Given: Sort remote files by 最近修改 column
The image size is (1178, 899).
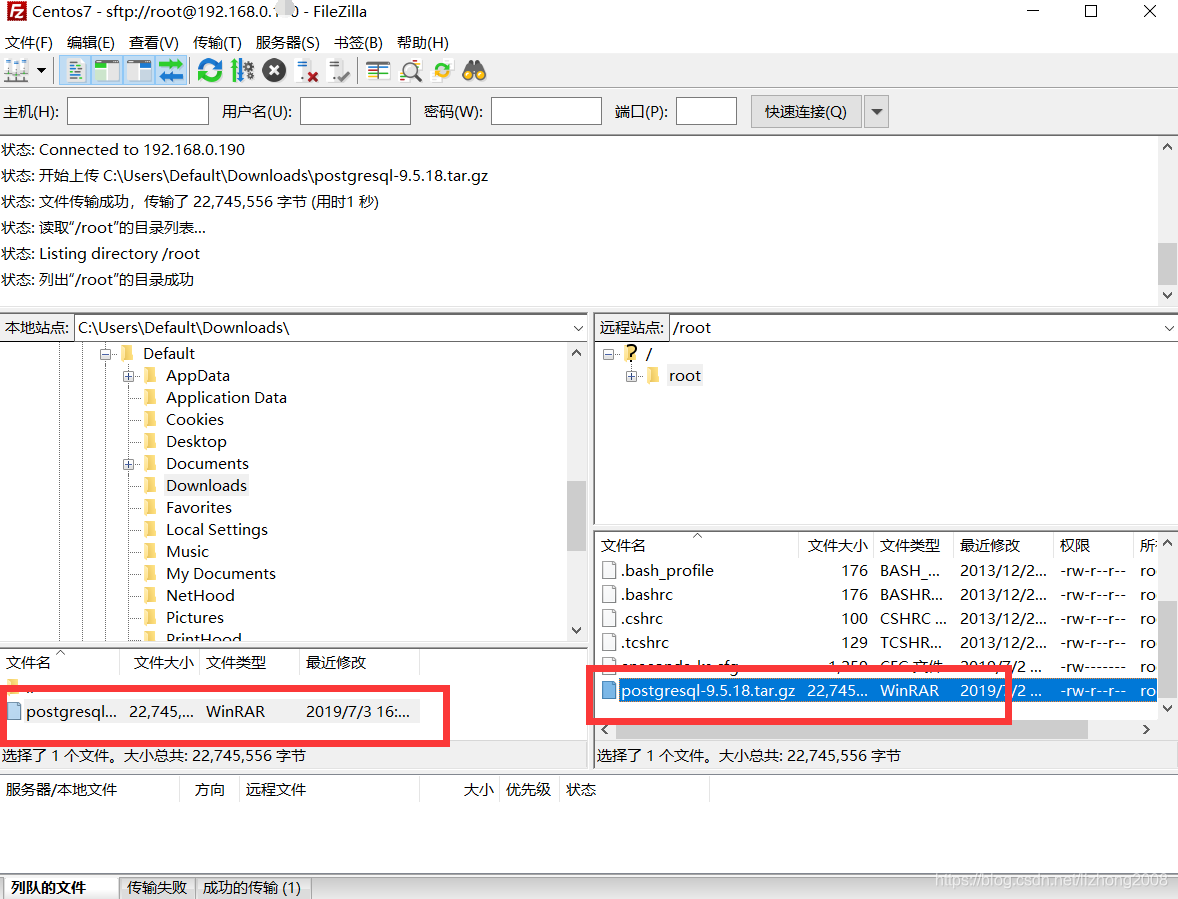Looking at the screenshot, I should tap(989, 546).
